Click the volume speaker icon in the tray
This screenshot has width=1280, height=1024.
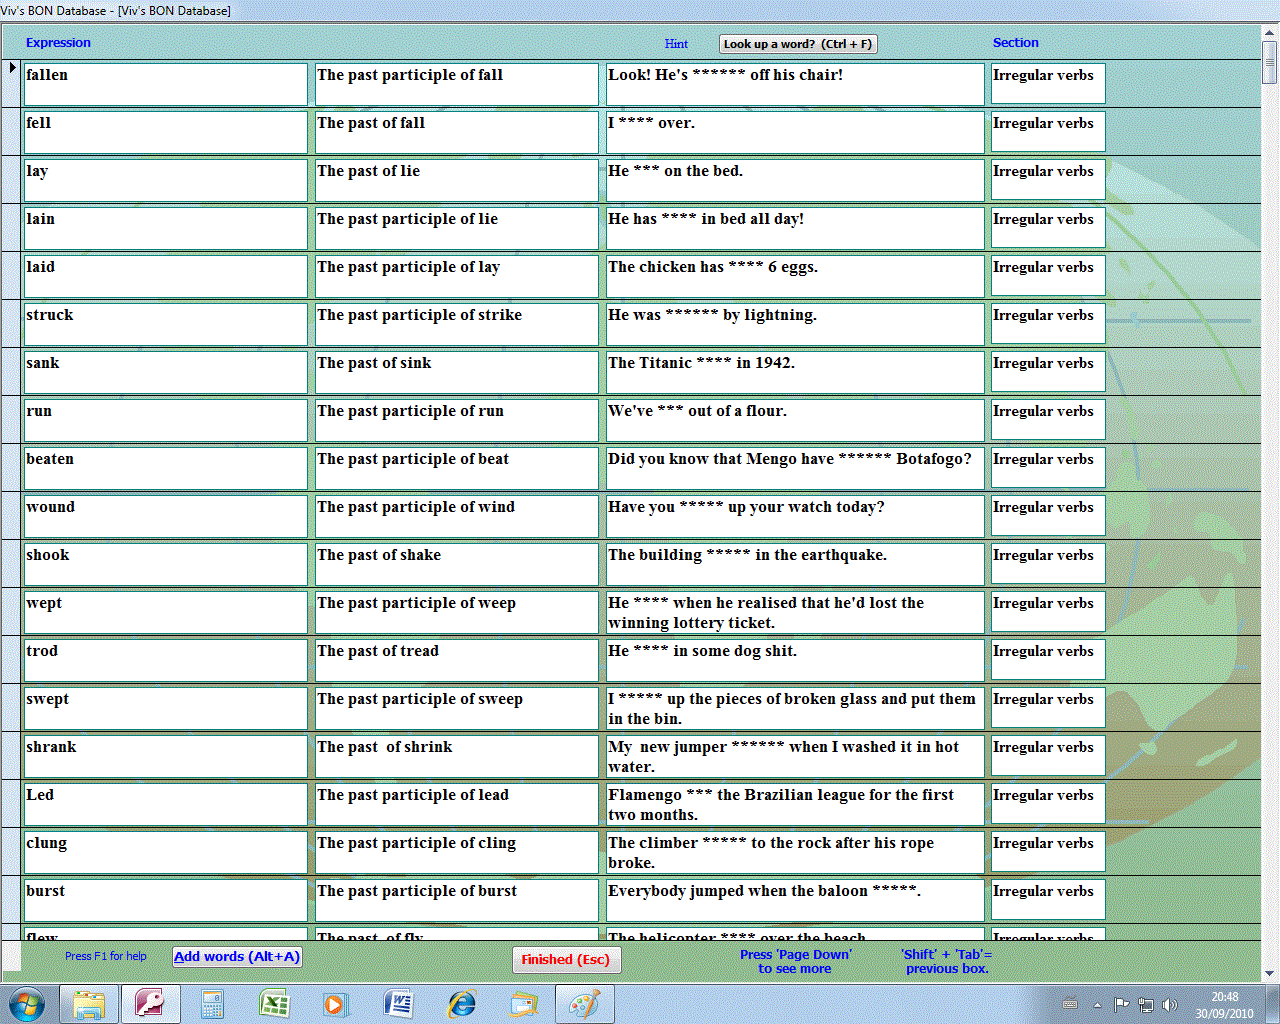point(1168,1005)
